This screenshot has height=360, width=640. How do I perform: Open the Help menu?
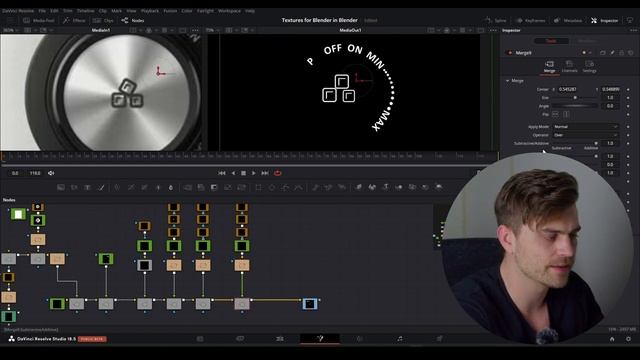[250, 11]
